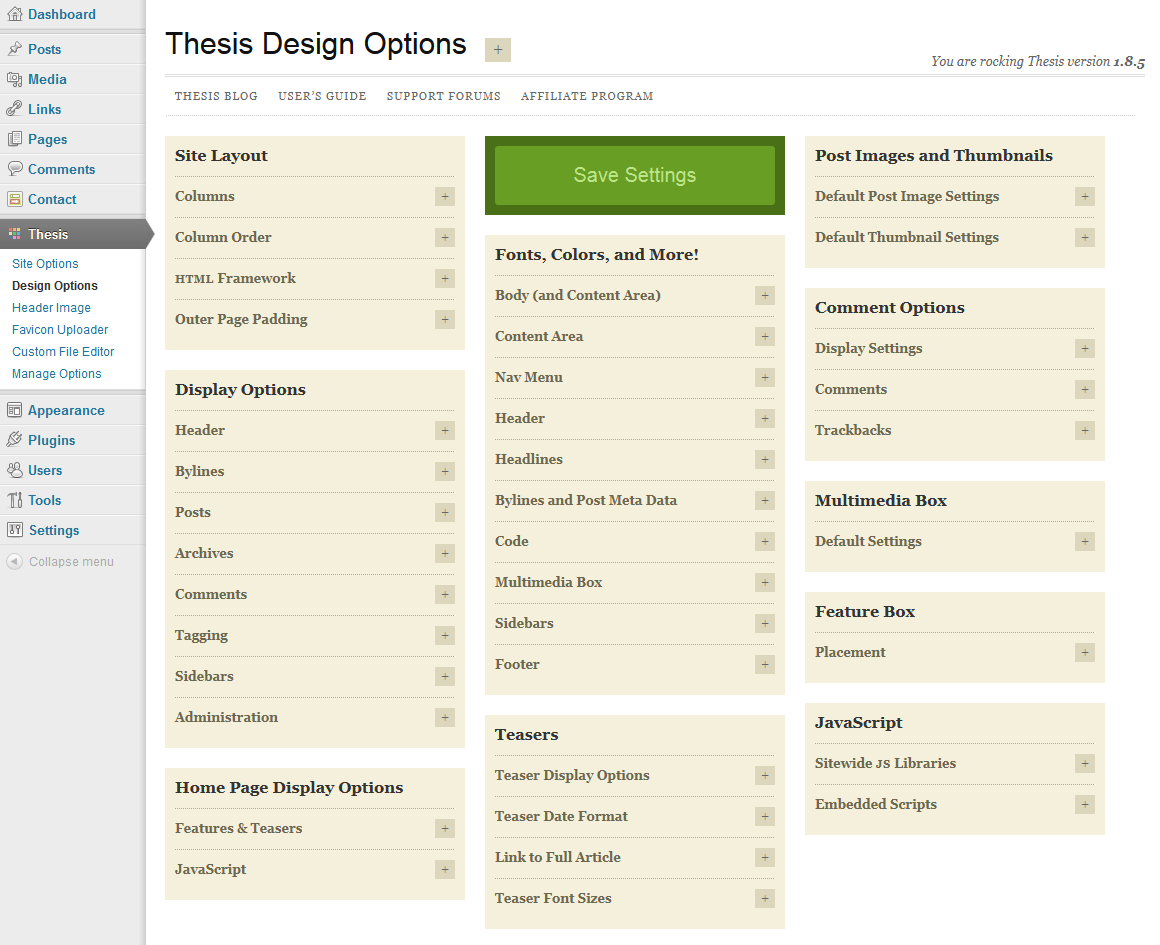
Task: Save settings with the green button
Action: pos(635,175)
